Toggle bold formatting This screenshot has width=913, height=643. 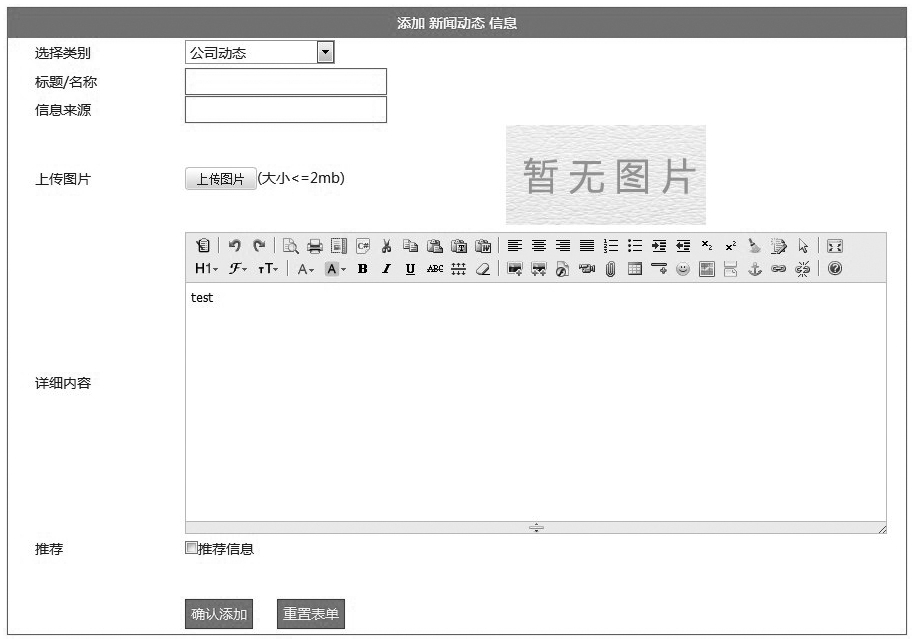[363, 268]
